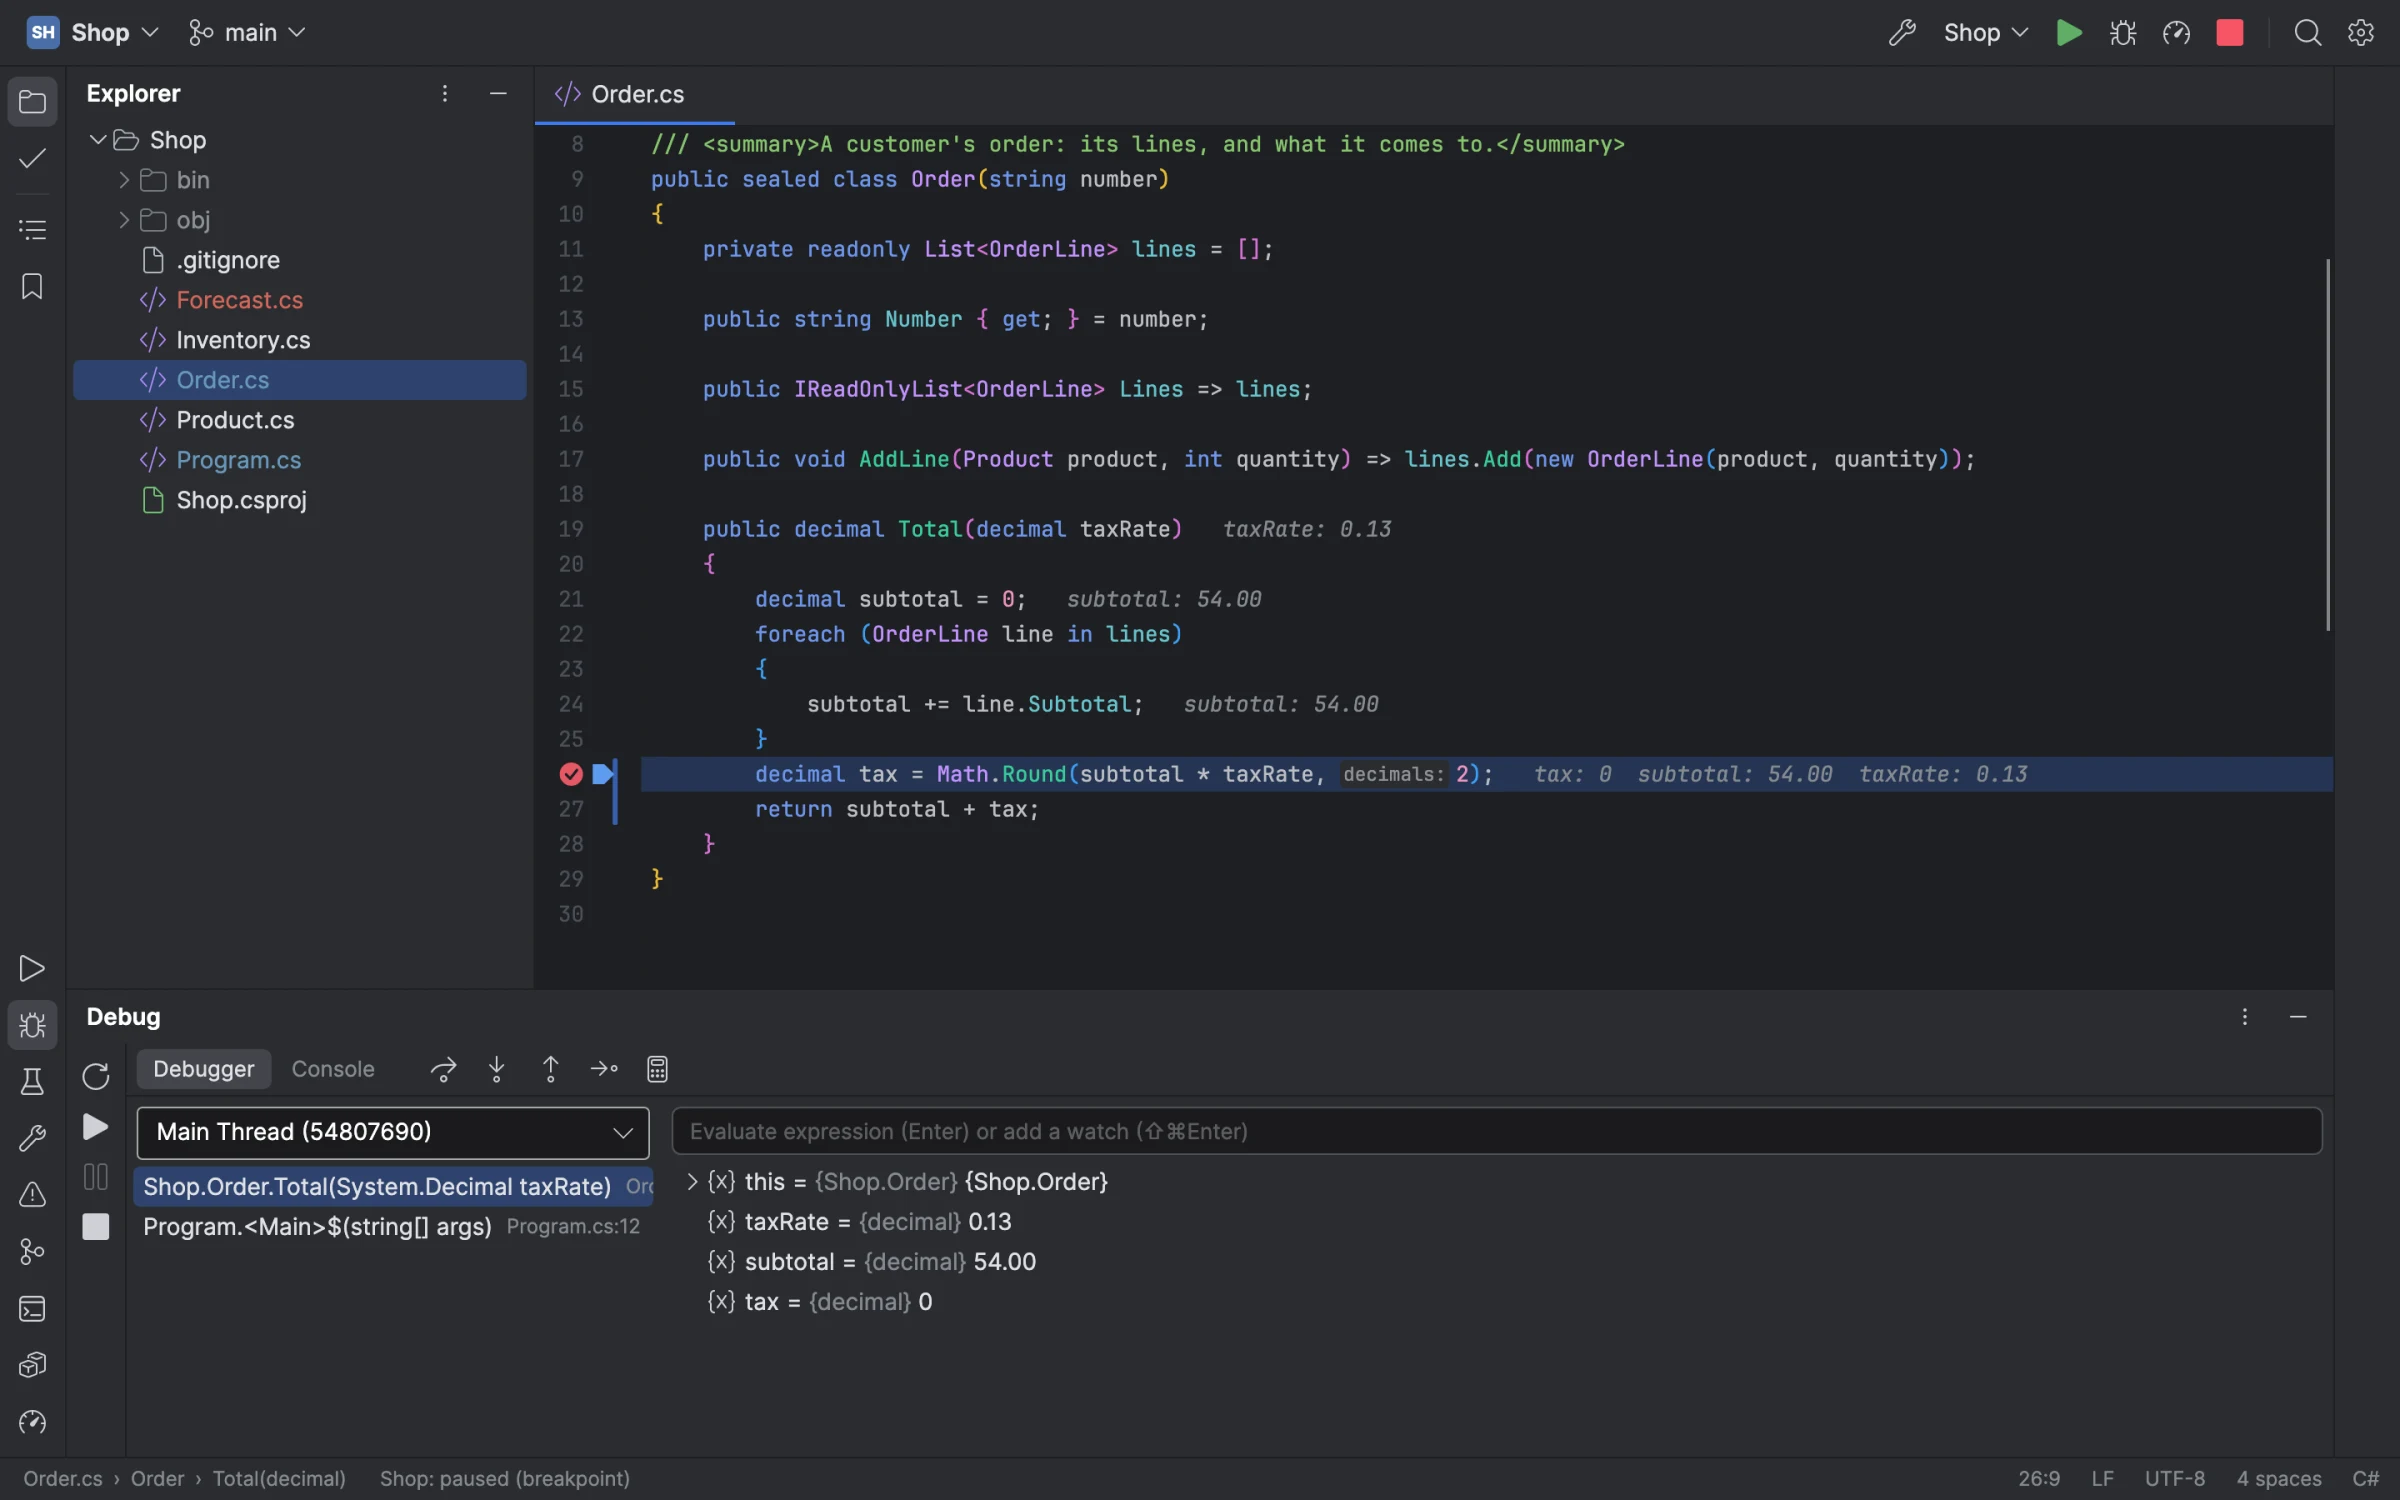Rerun the debug session with reload icon
The width and height of the screenshot is (2400, 1500).
[95, 1077]
